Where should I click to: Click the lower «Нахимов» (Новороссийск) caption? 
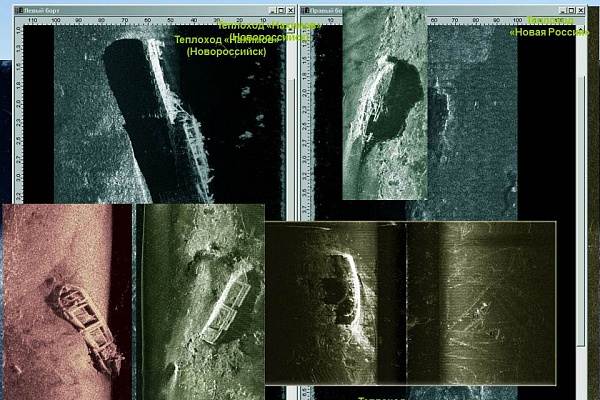click(x=226, y=46)
